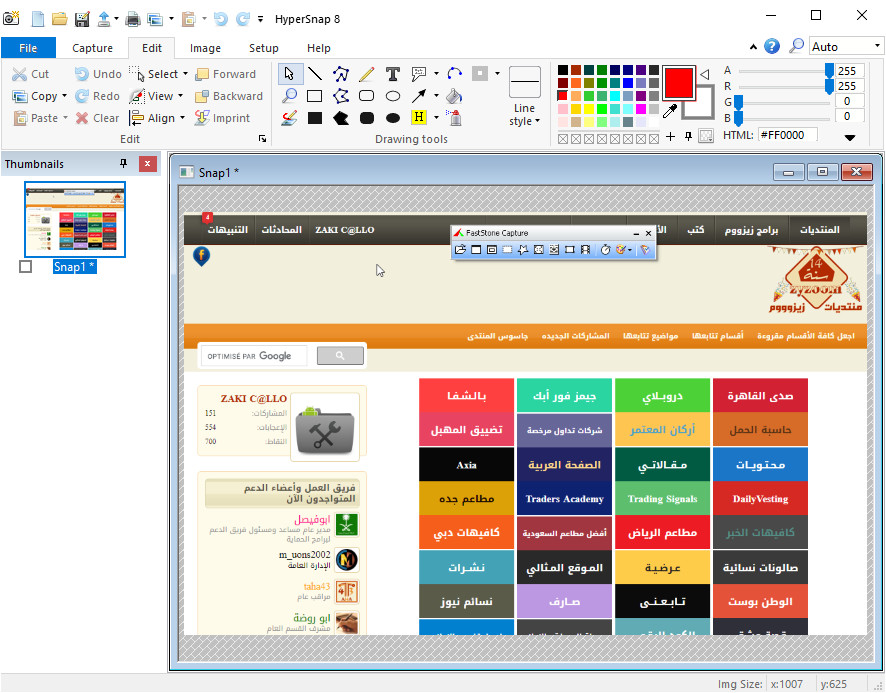Image resolution: width=886 pixels, height=693 pixels.
Task: Select the outlined ellipse tool
Action: 393,96
